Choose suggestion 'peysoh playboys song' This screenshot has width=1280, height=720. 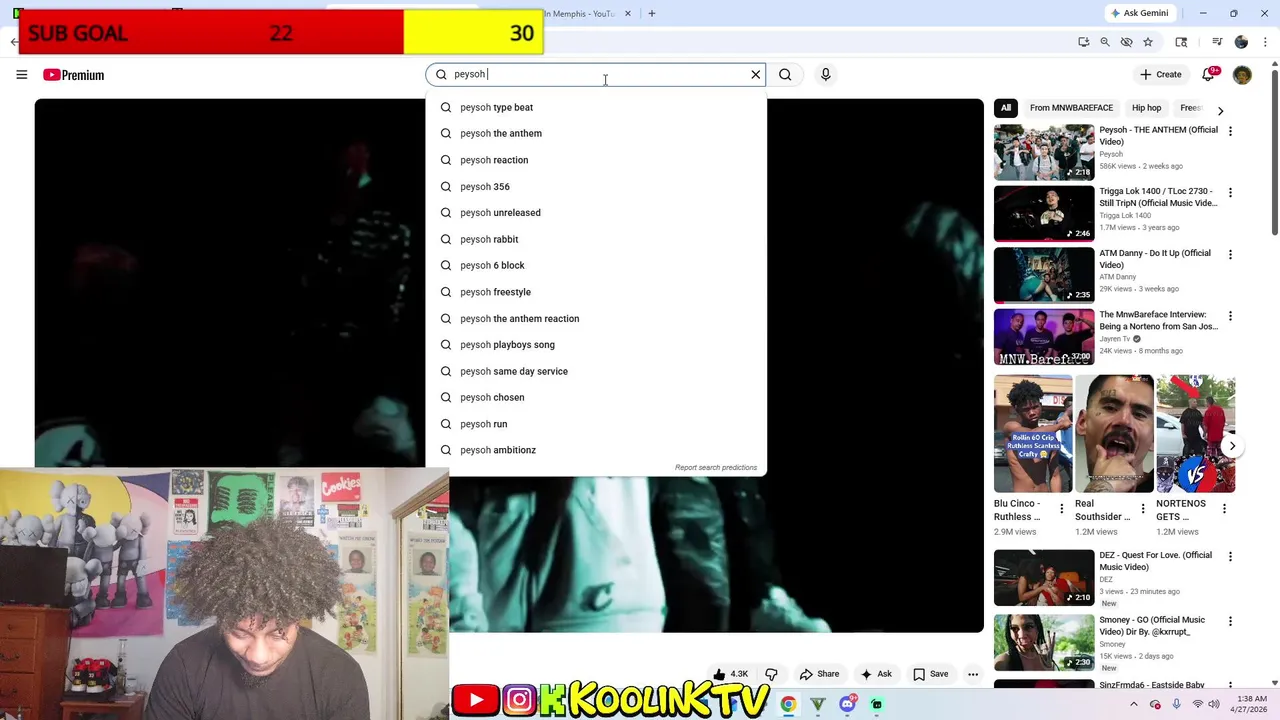pyautogui.click(x=596, y=344)
